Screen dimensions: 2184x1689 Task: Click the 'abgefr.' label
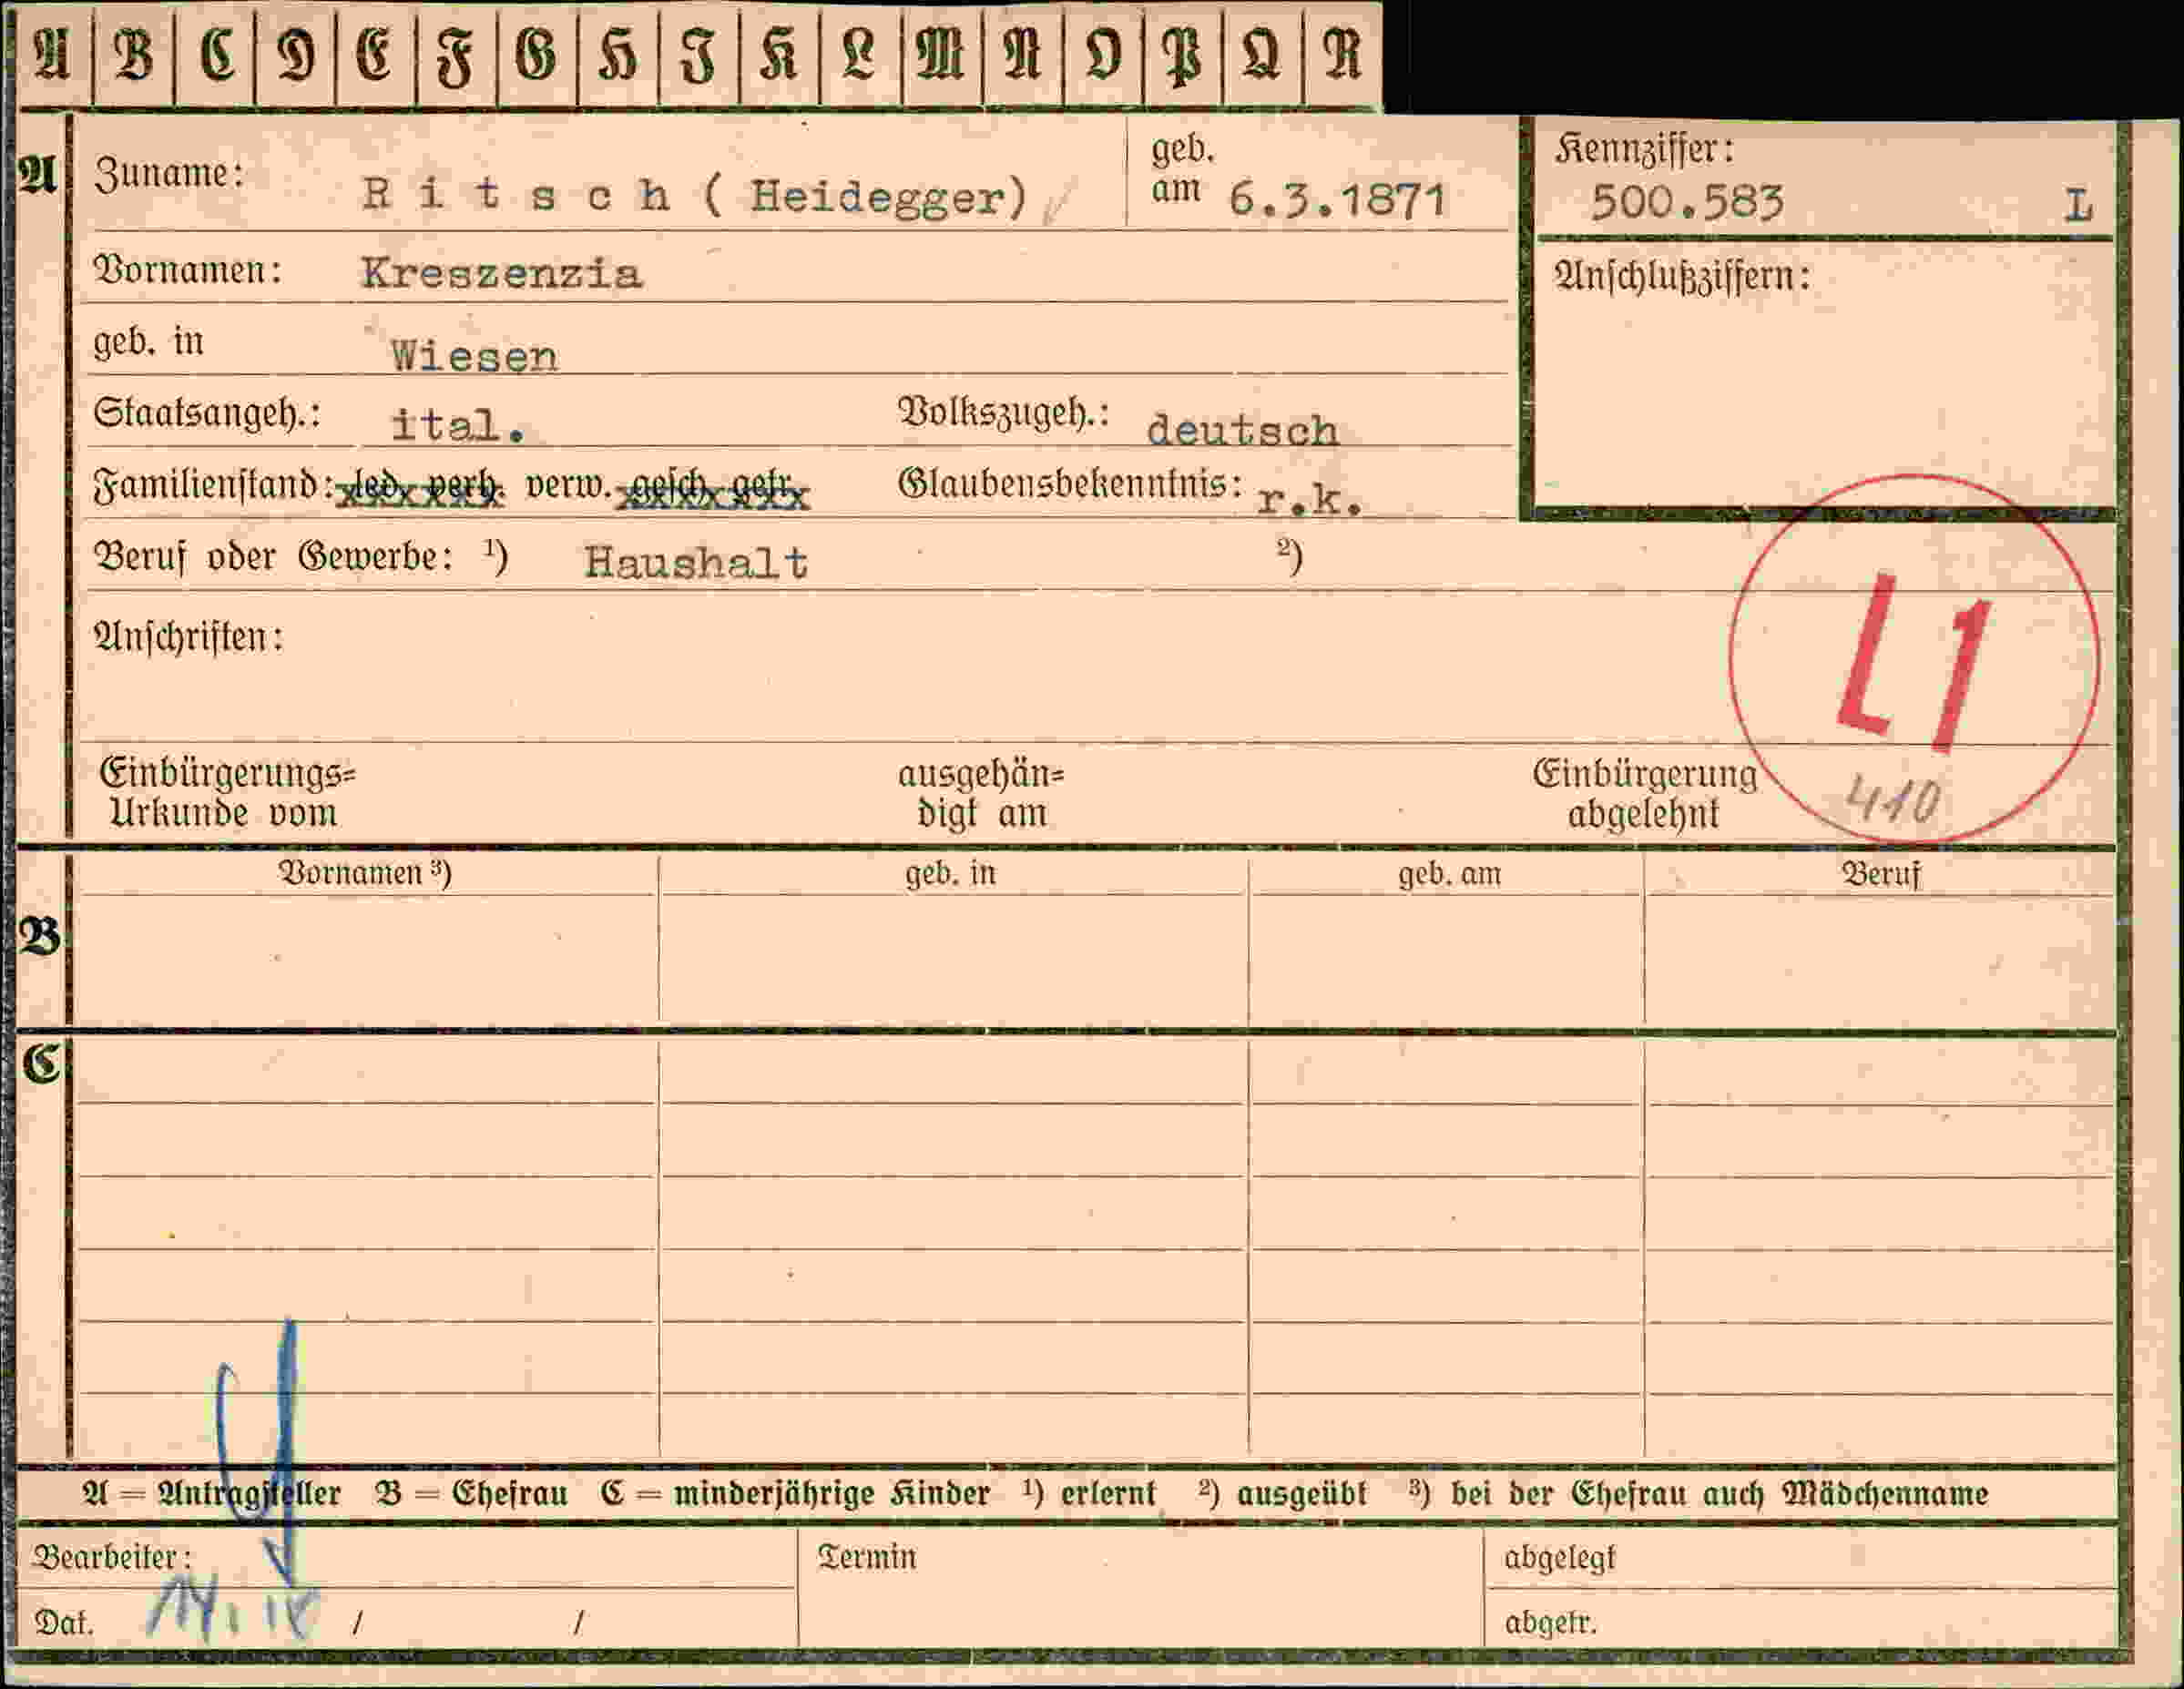[1551, 1622]
